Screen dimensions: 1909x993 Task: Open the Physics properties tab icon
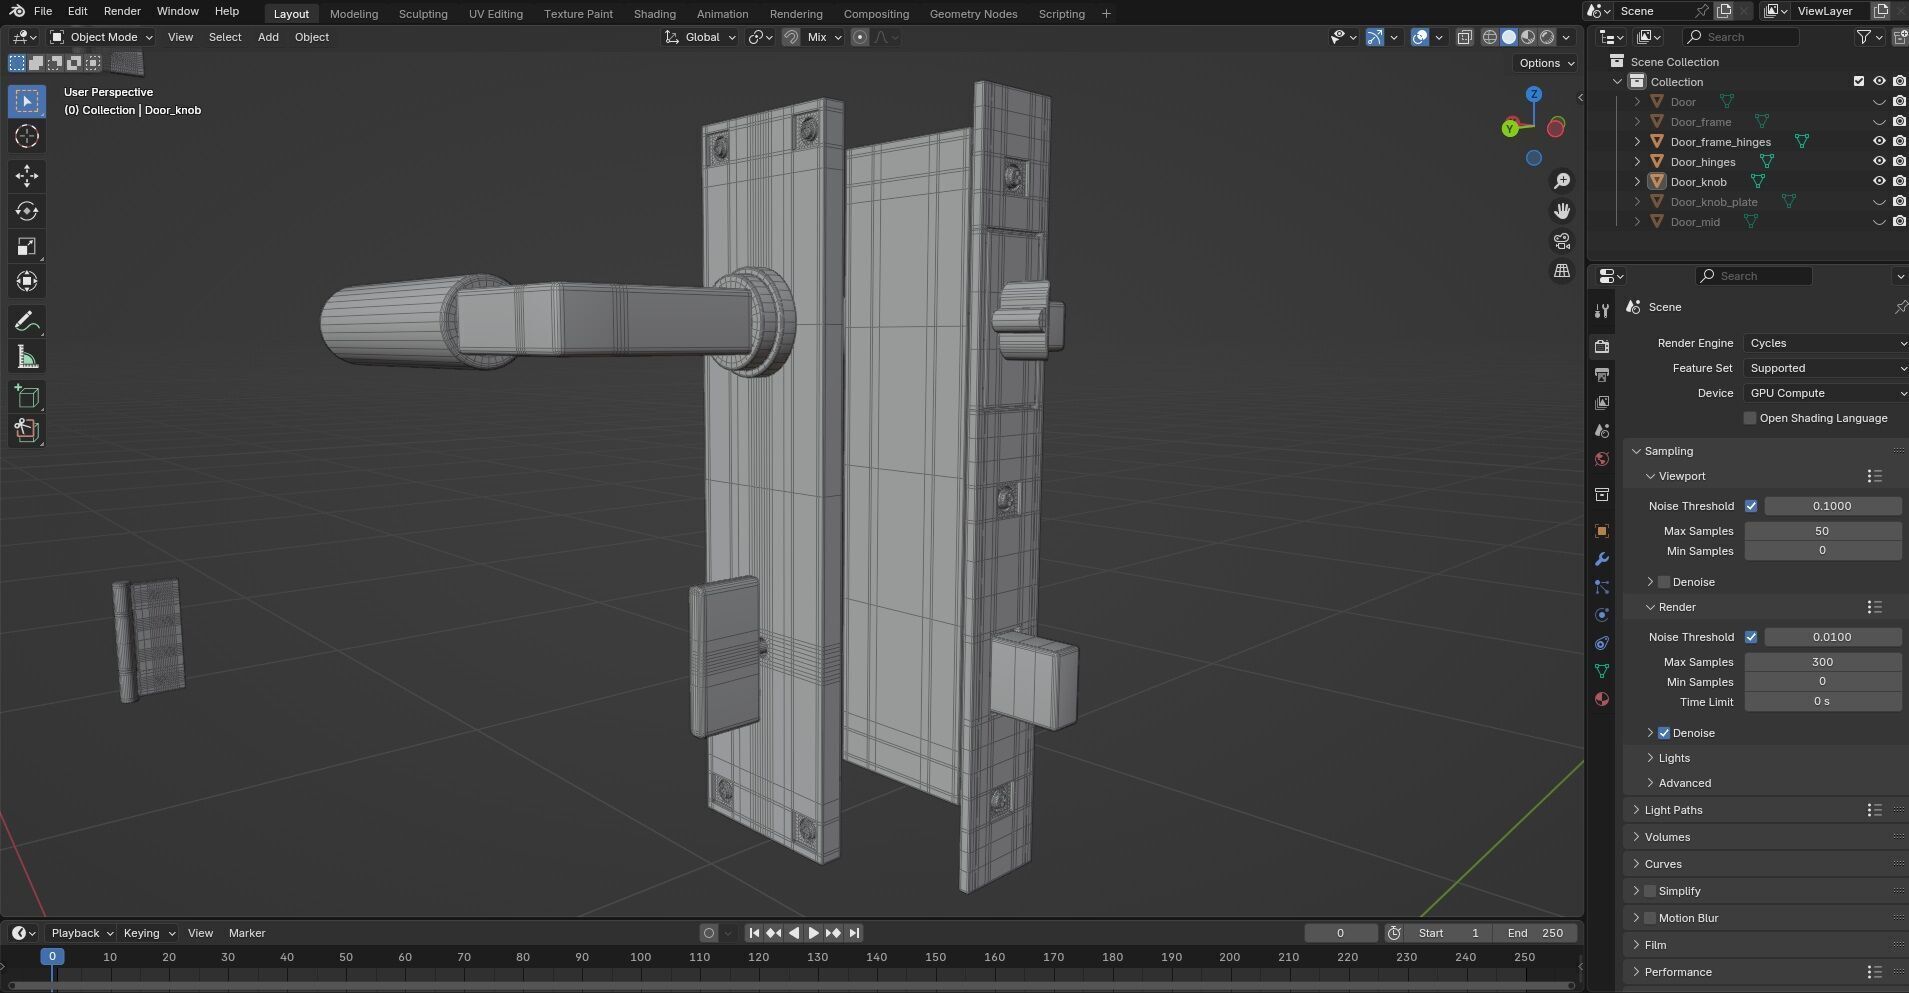coord(1602,615)
